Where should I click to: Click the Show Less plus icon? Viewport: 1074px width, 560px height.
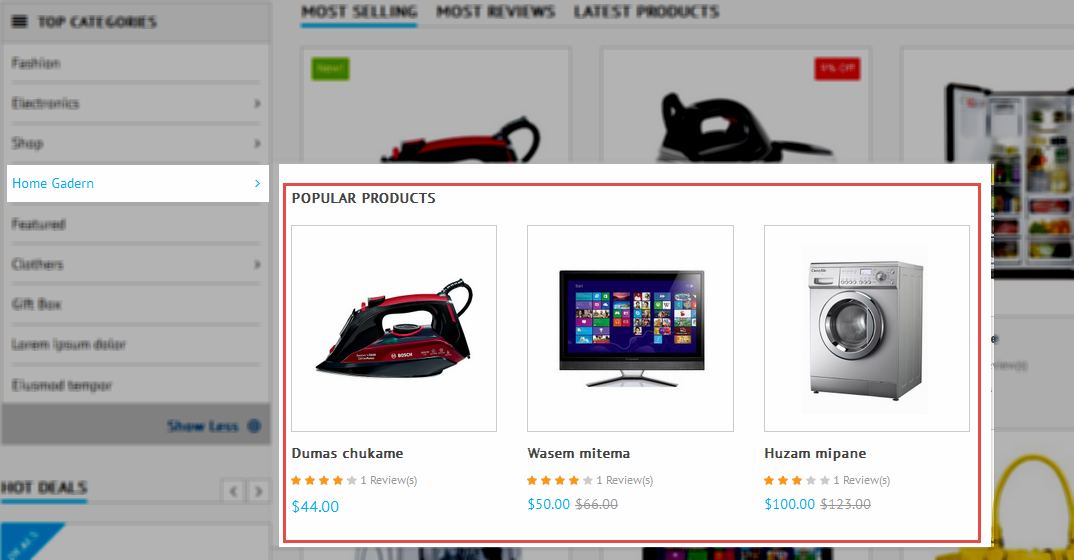(x=254, y=426)
